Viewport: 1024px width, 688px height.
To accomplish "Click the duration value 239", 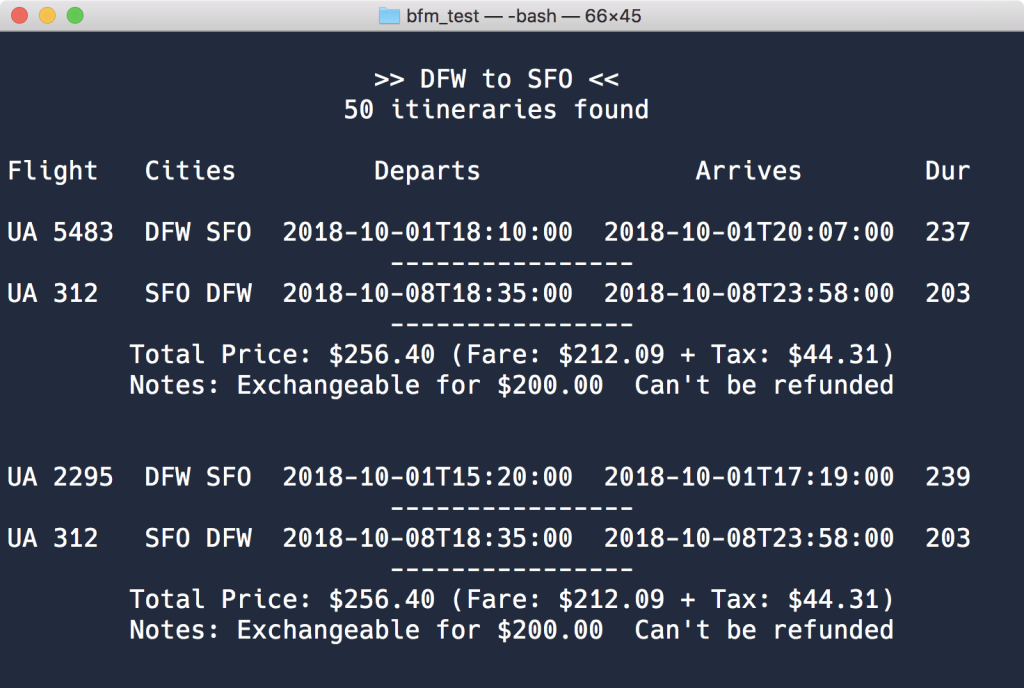I will tap(947, 477).
